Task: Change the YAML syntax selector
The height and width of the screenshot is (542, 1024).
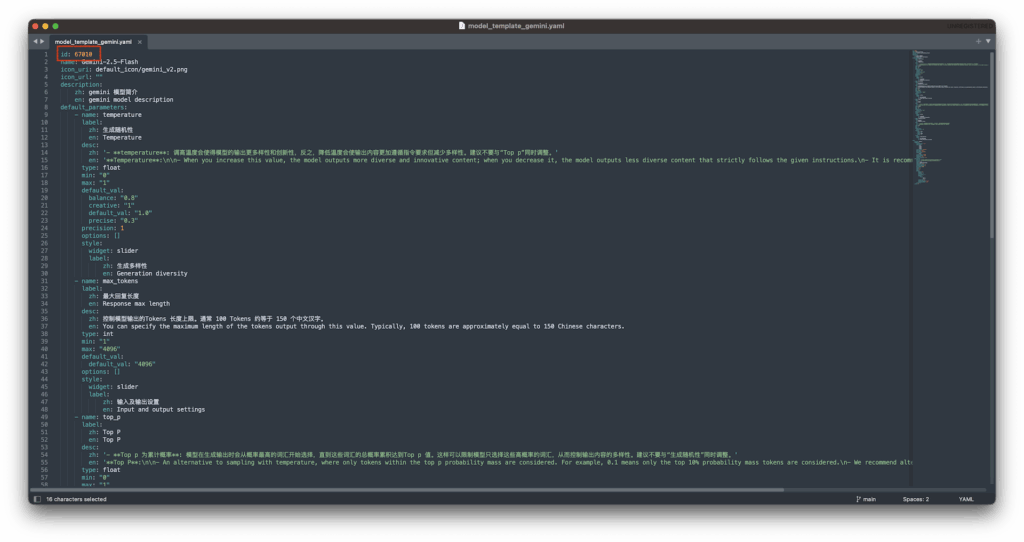Action: click(x=966, y=498)
